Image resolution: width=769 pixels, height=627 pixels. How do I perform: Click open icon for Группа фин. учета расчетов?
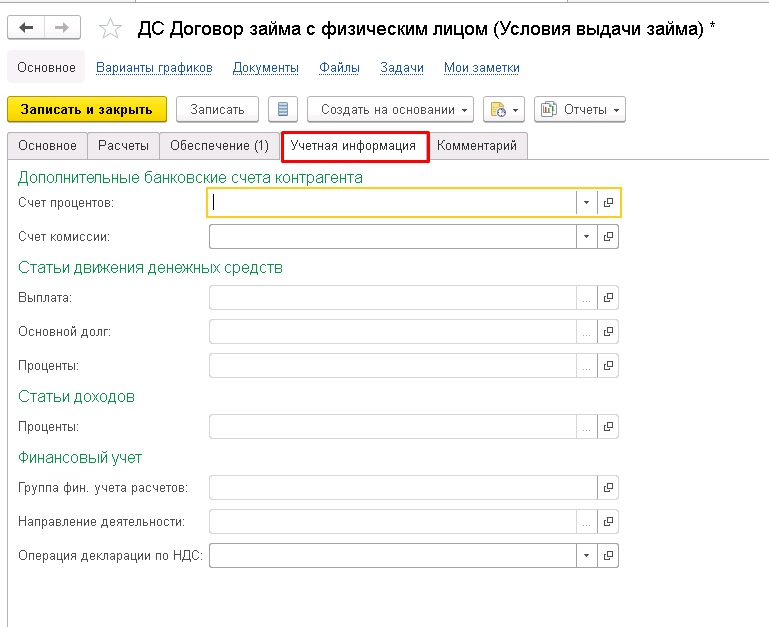click(608, 488)
